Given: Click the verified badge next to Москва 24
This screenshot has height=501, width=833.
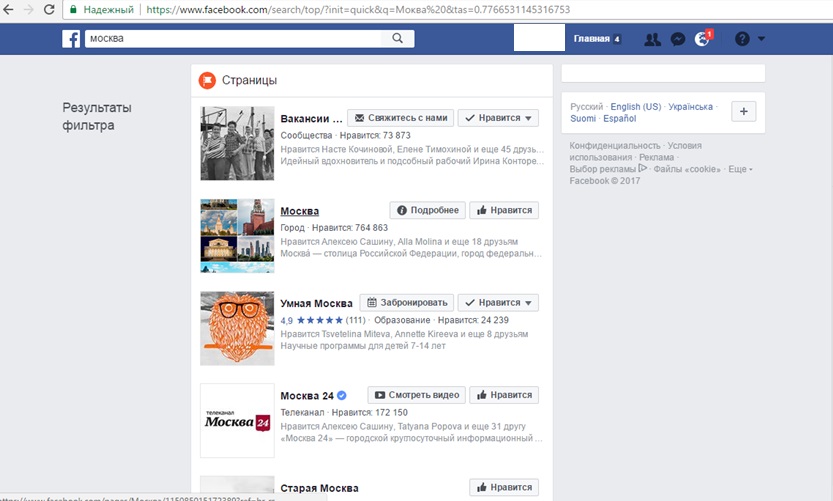Looking at the screenshot, I should click(342, 395).
